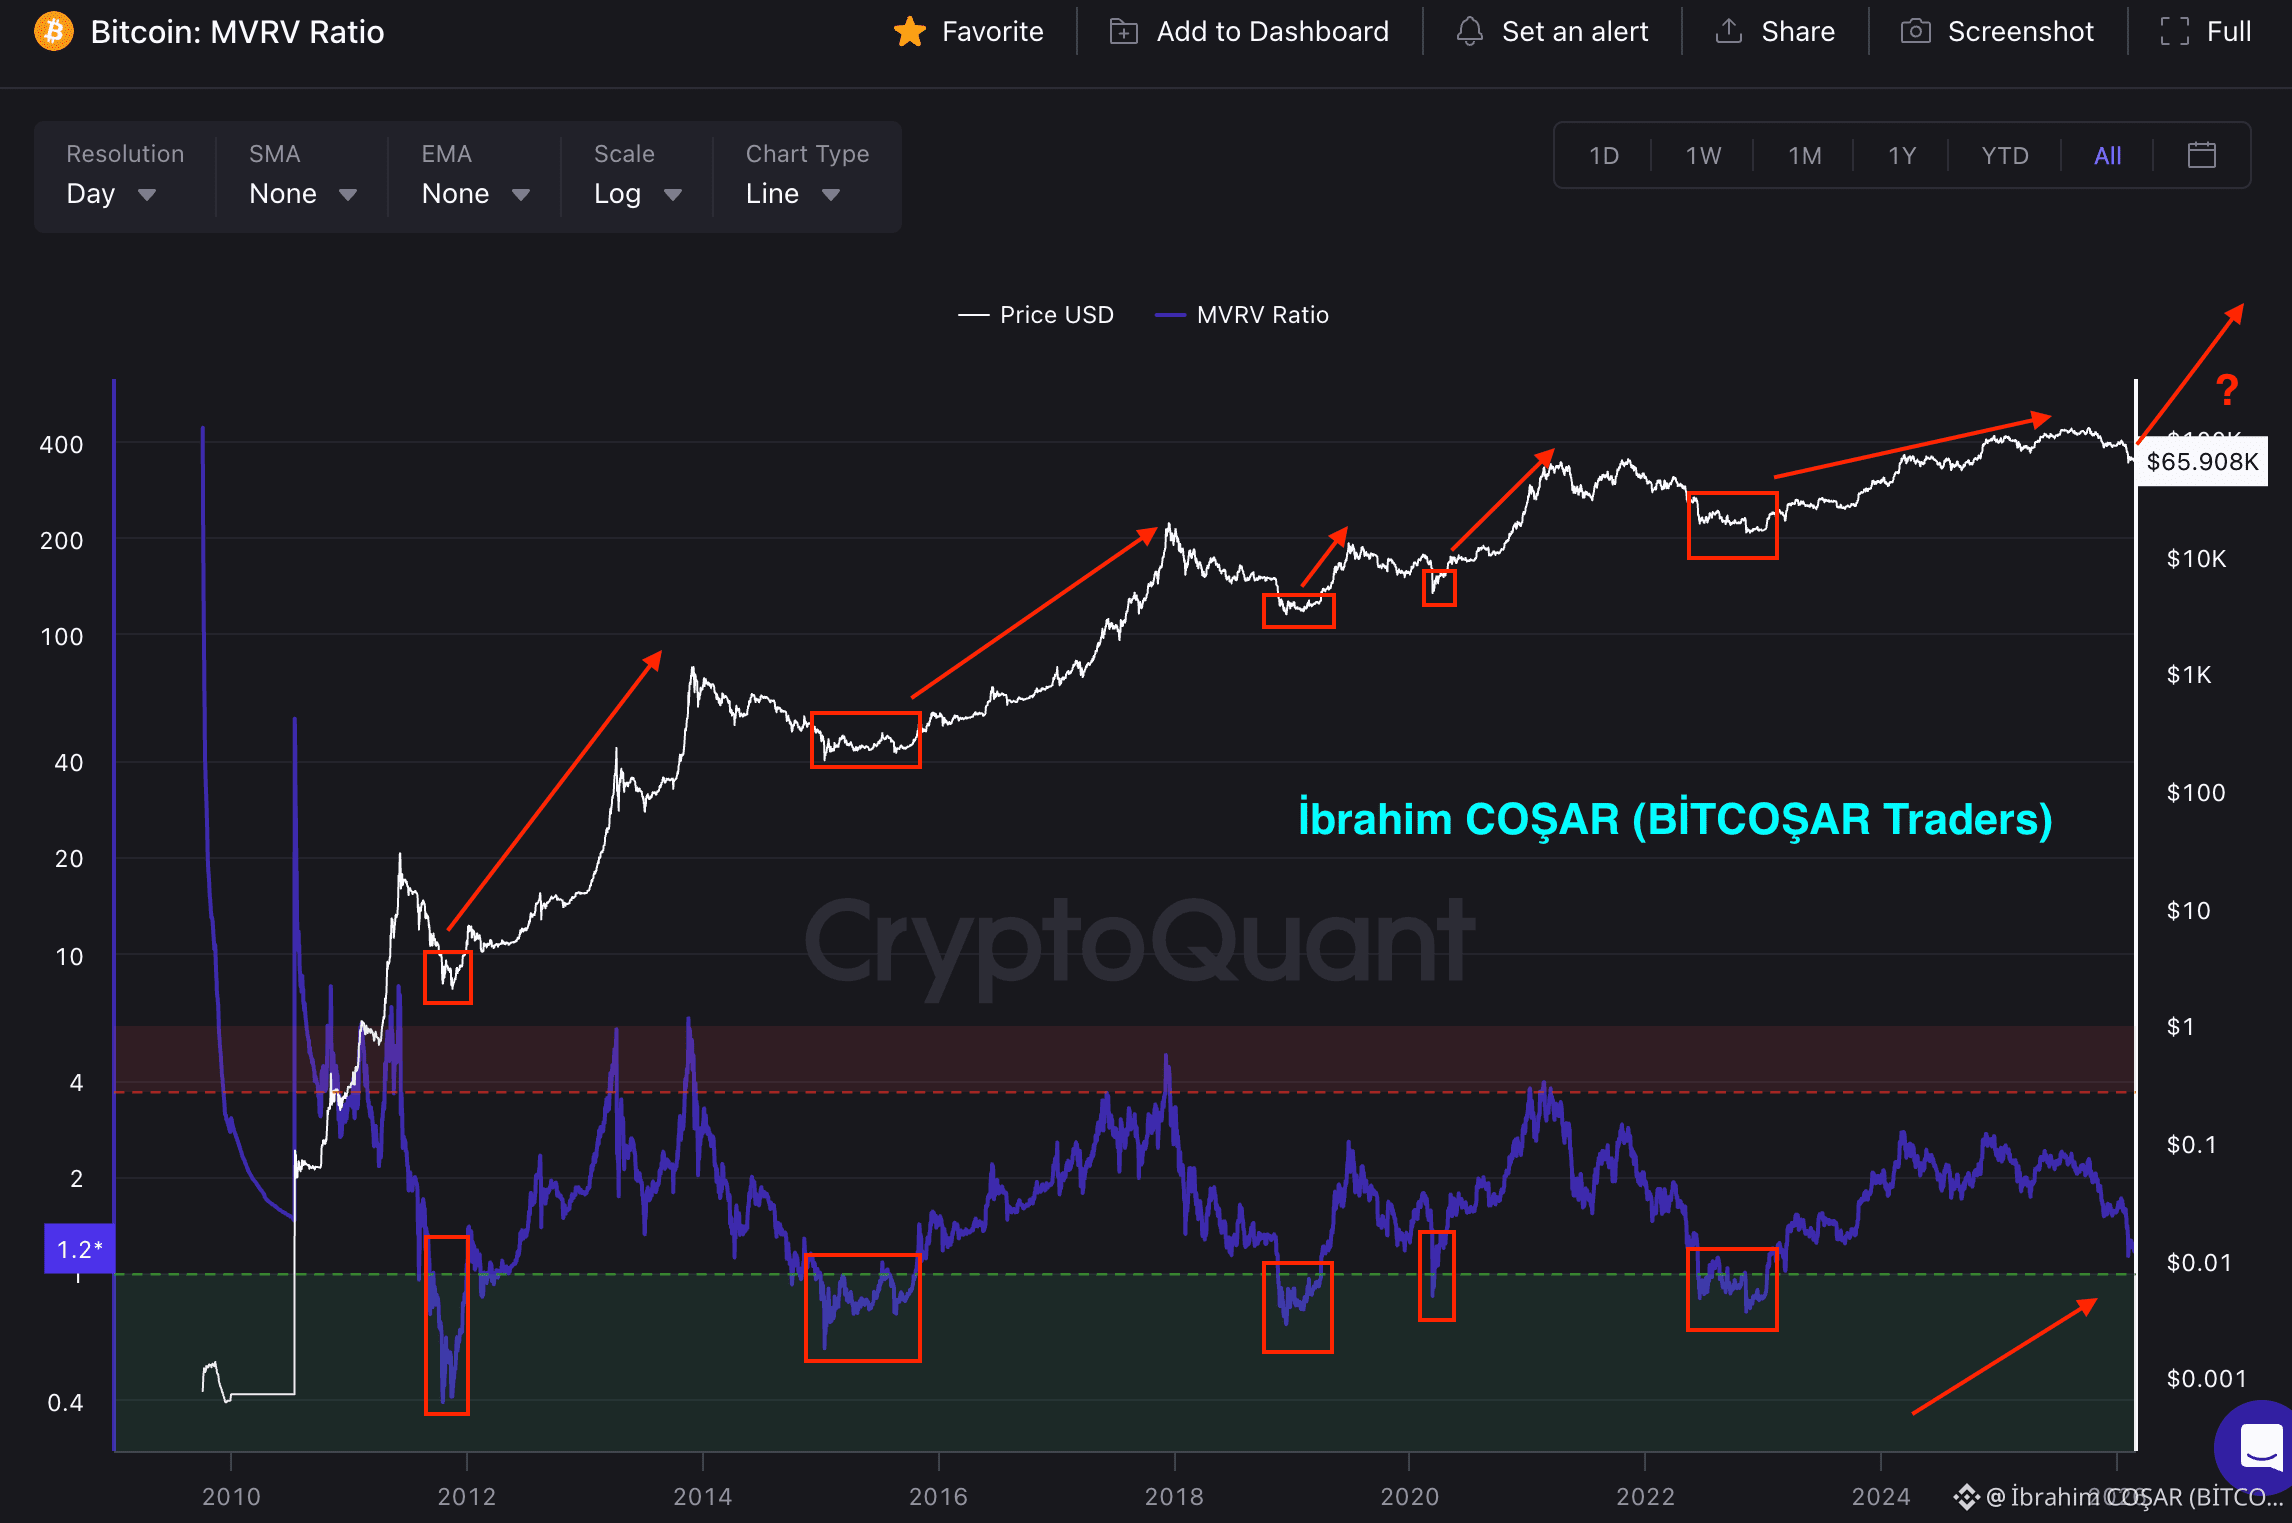The width and height of the screenshot is (2292, 1523).
Task: Choose the YTD time range
Action: (2005, 156)
